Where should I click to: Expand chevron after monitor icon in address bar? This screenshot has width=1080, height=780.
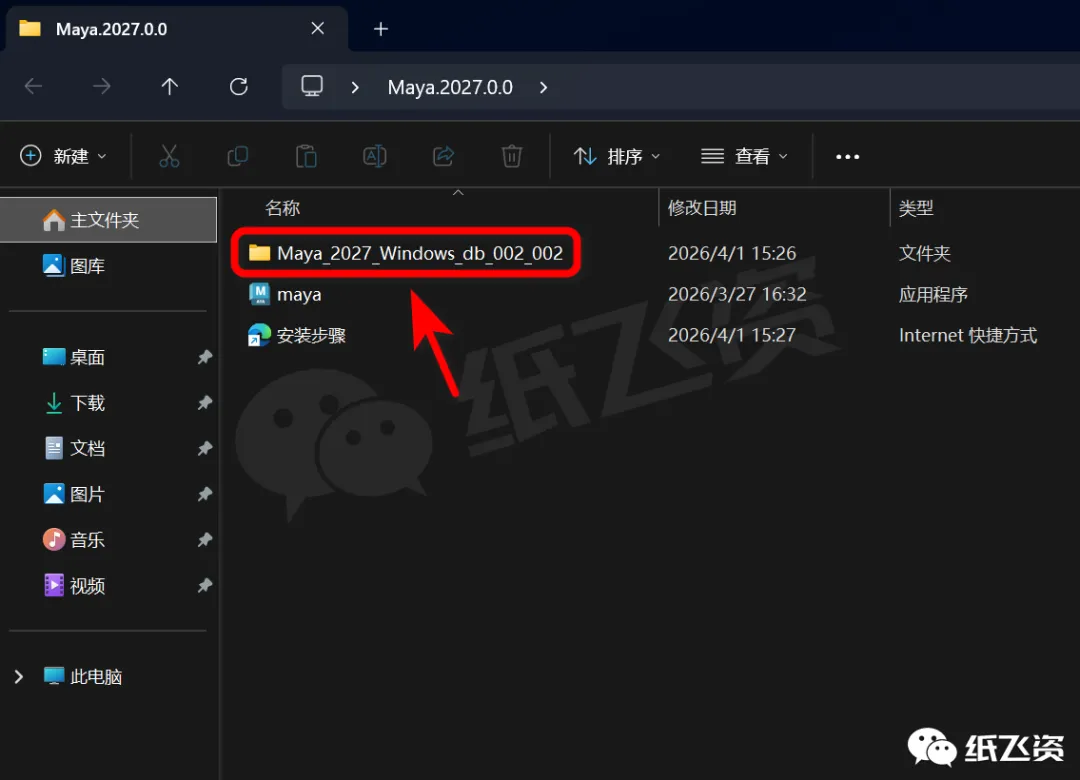(355, 88)
